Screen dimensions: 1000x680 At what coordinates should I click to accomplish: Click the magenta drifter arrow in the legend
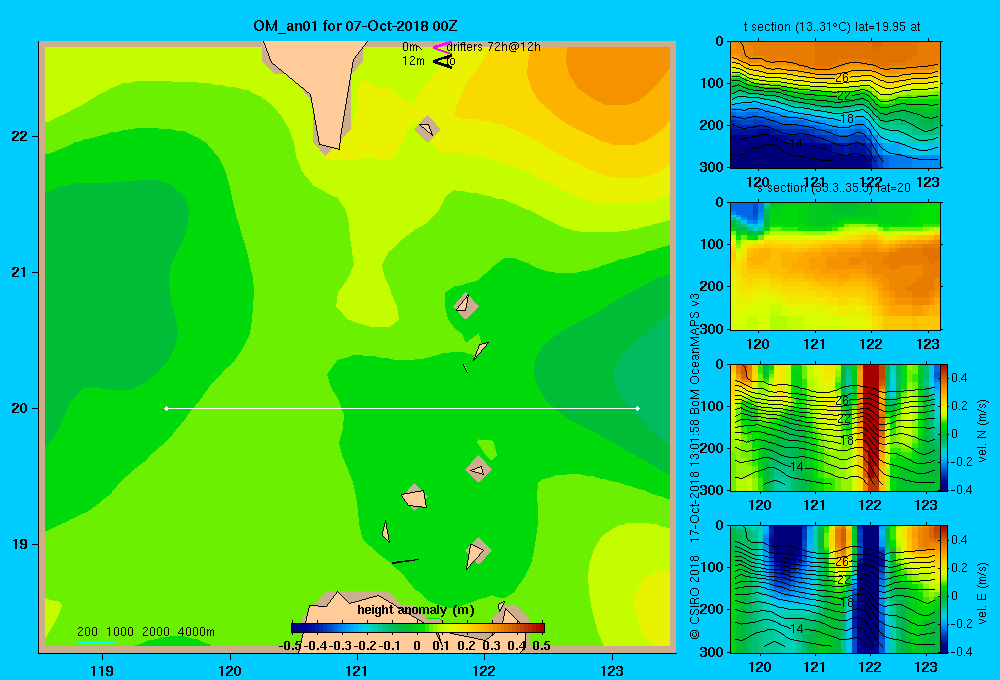(x=442, y=47)
